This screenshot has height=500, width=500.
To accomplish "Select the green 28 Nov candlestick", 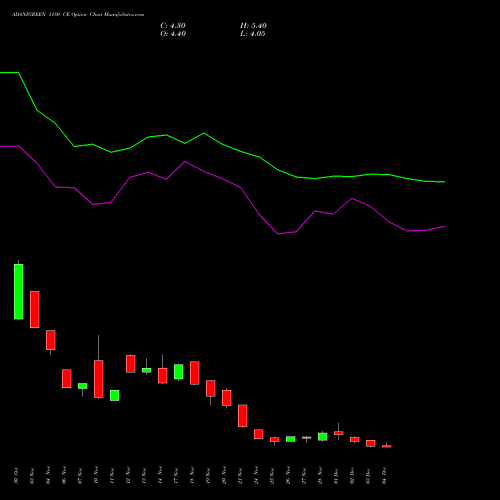I will [x=323, y=436].
